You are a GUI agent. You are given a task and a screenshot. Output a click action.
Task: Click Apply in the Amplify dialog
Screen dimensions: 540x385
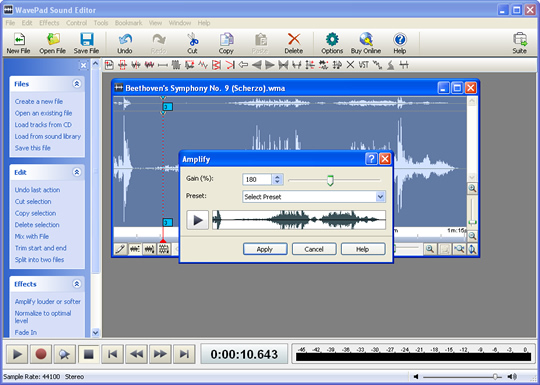pos(265,249)
